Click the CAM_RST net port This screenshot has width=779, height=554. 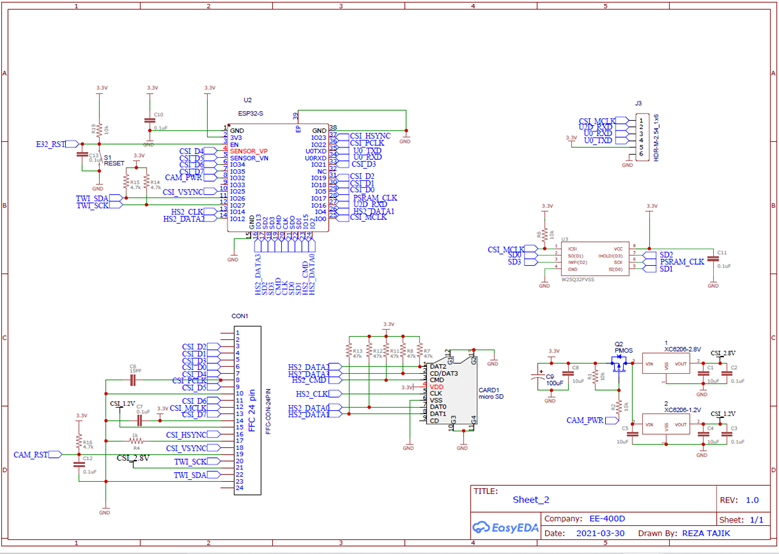point(37,455)
